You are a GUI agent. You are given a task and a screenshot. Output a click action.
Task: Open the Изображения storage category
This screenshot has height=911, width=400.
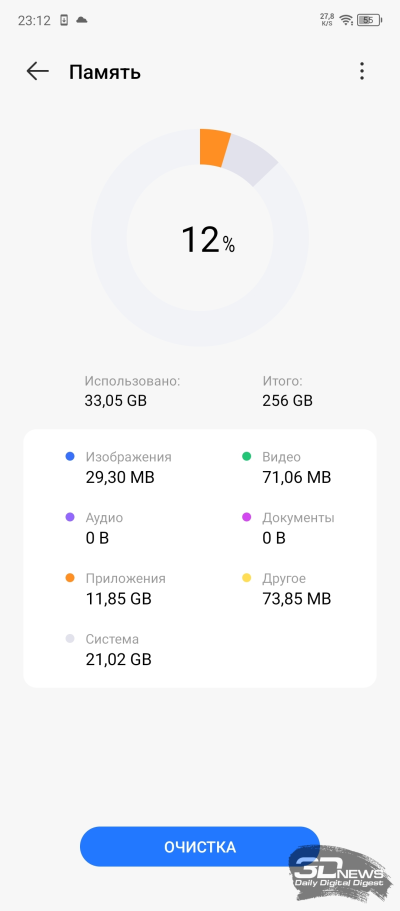pyautogui.click(x=119, y=467)
